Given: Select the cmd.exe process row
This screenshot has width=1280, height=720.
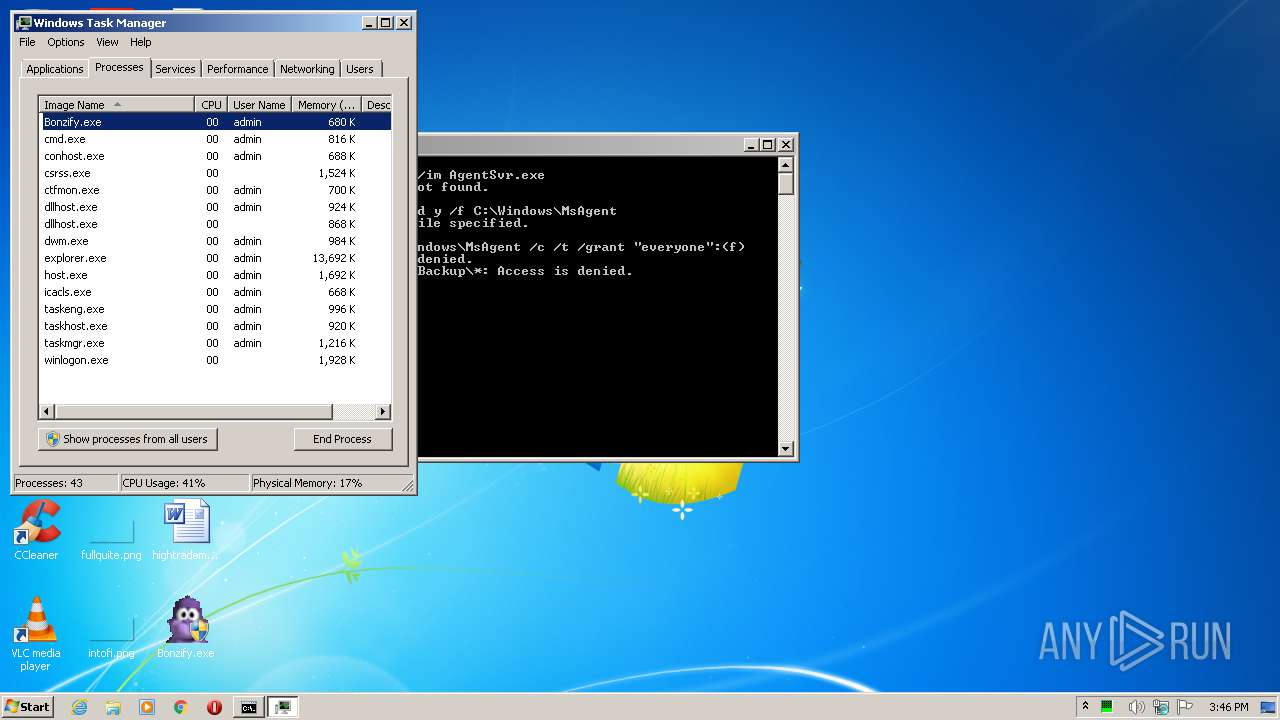Looking at the screenshot, I should pos(215,139).
